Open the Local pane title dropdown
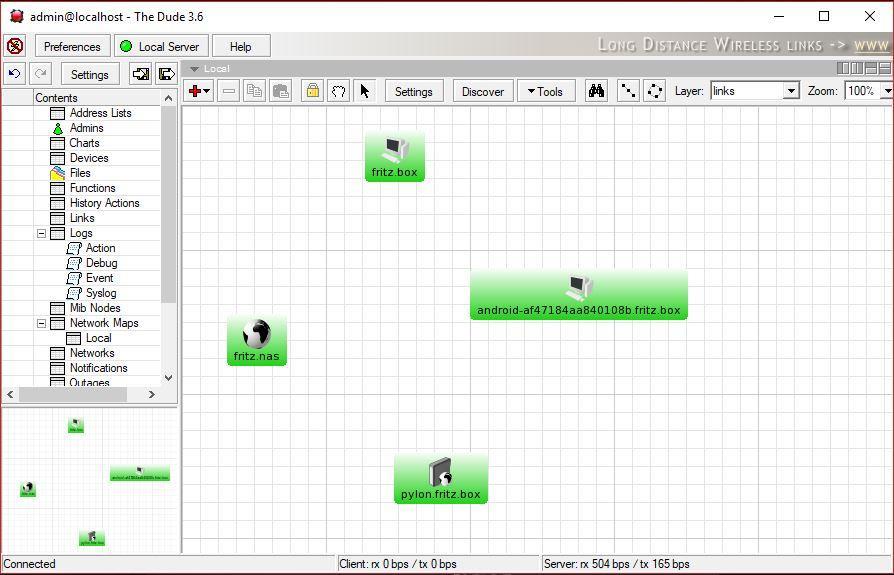The width and height of the screenshot is (894, 575). (195, 69)
